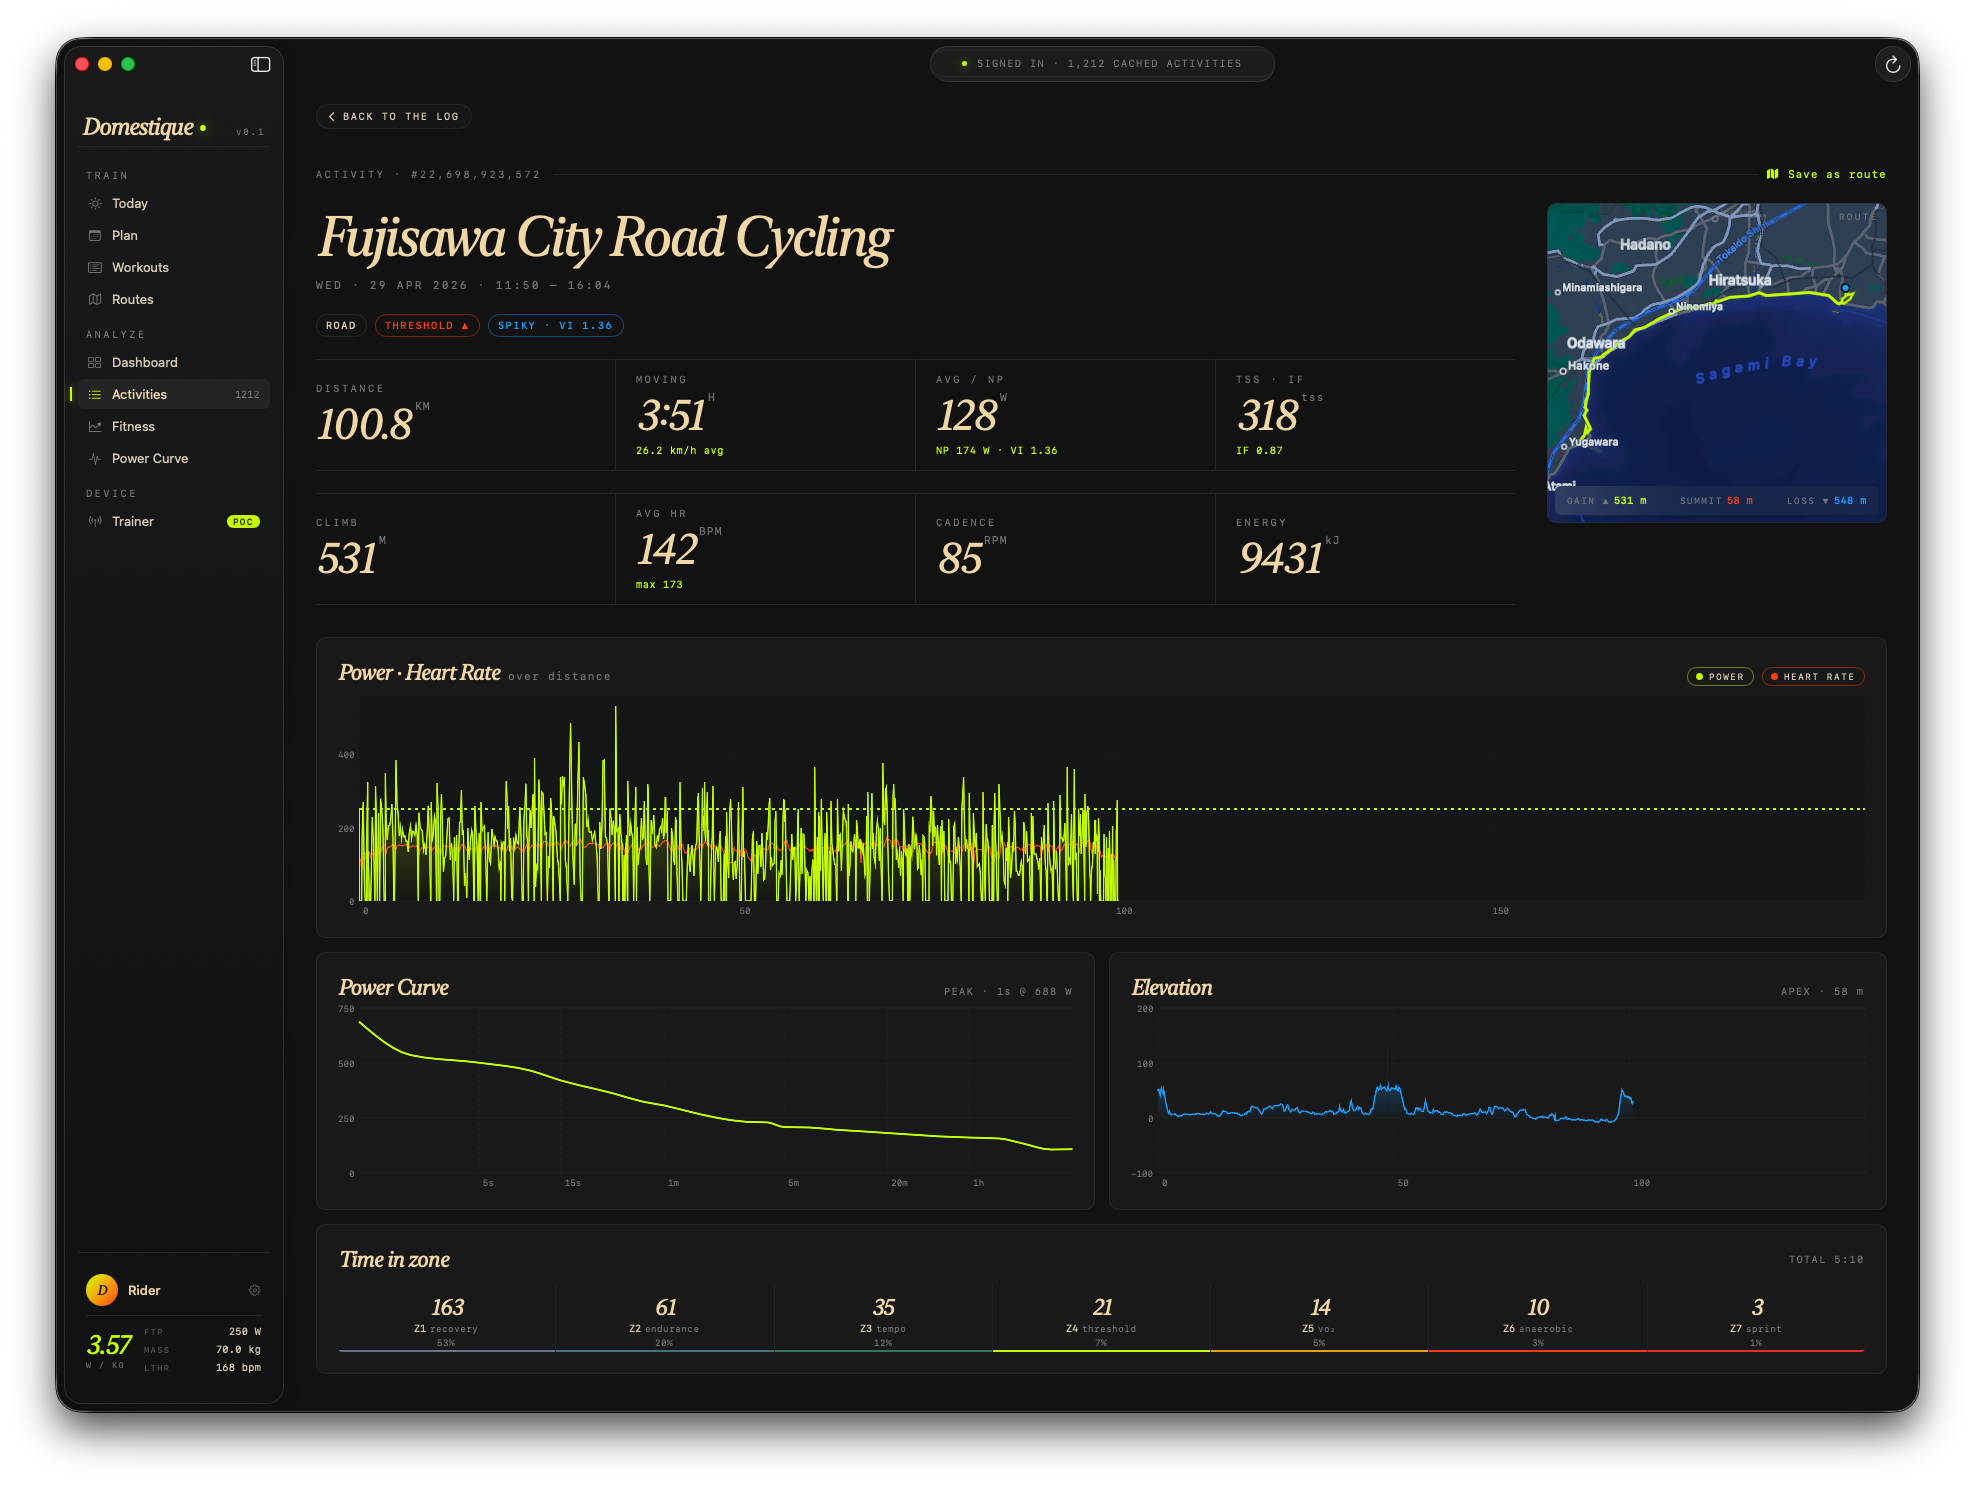
Task: Click the Cadence 85 rpm value
Action: coord(960,558)
